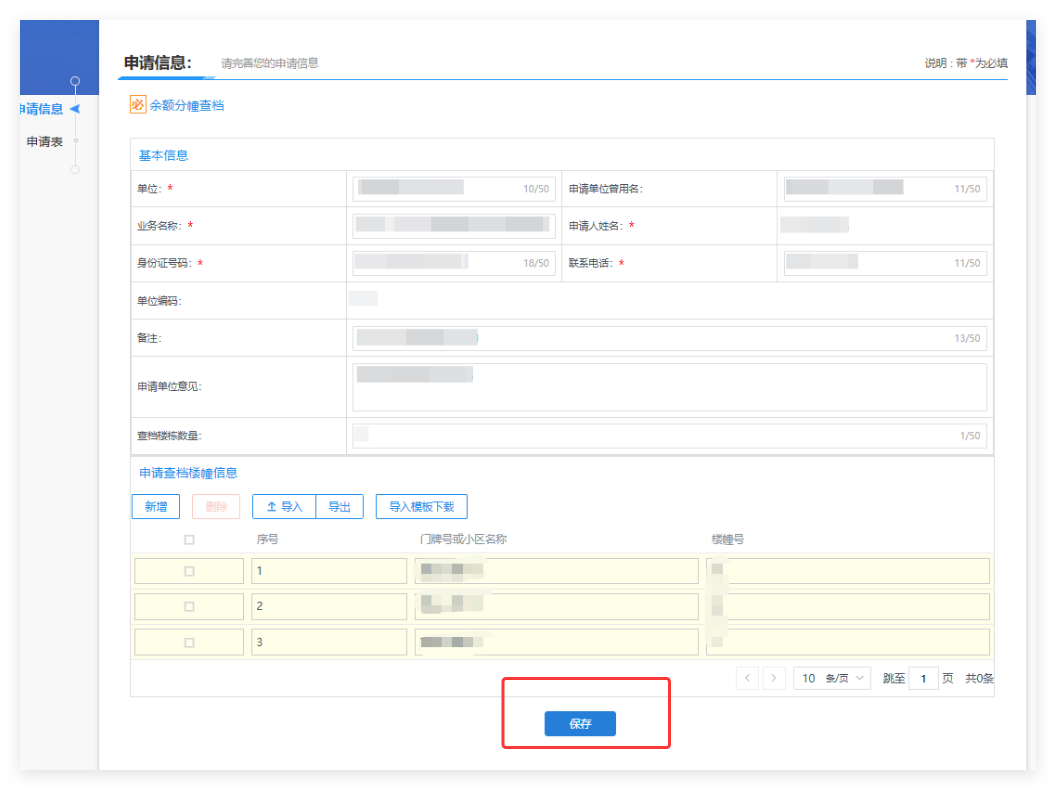1056x790 pixels.
Task: Click the 余额分幢查档 link
Action: click(187, 105)
